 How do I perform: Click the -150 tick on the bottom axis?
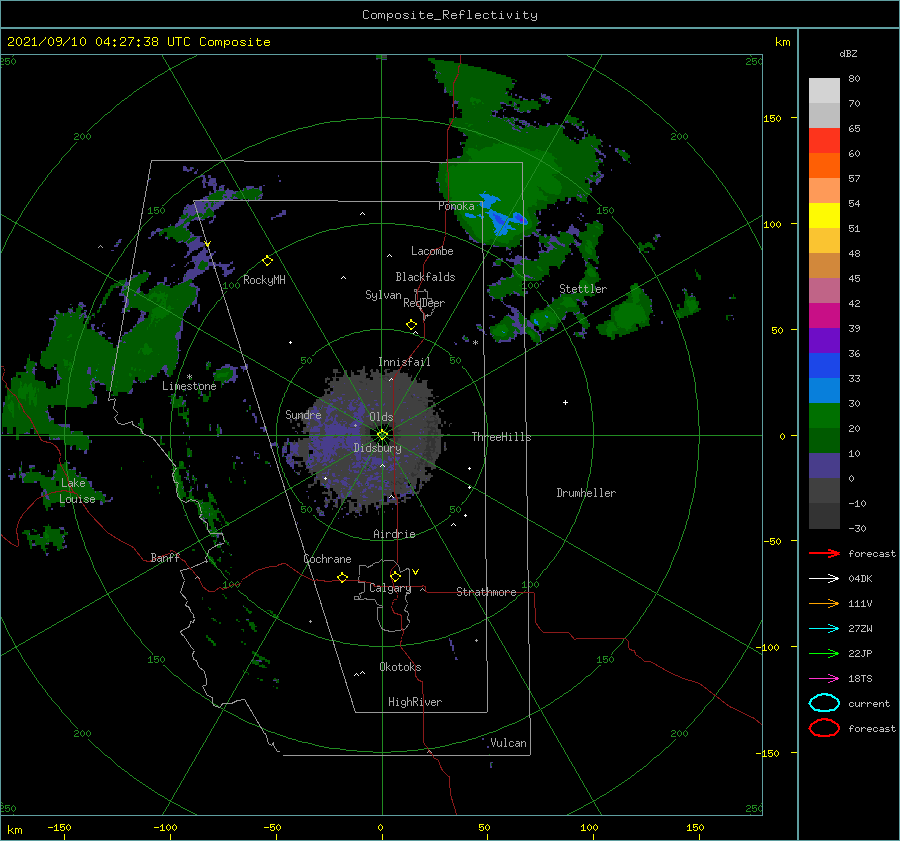coord(59,827)
